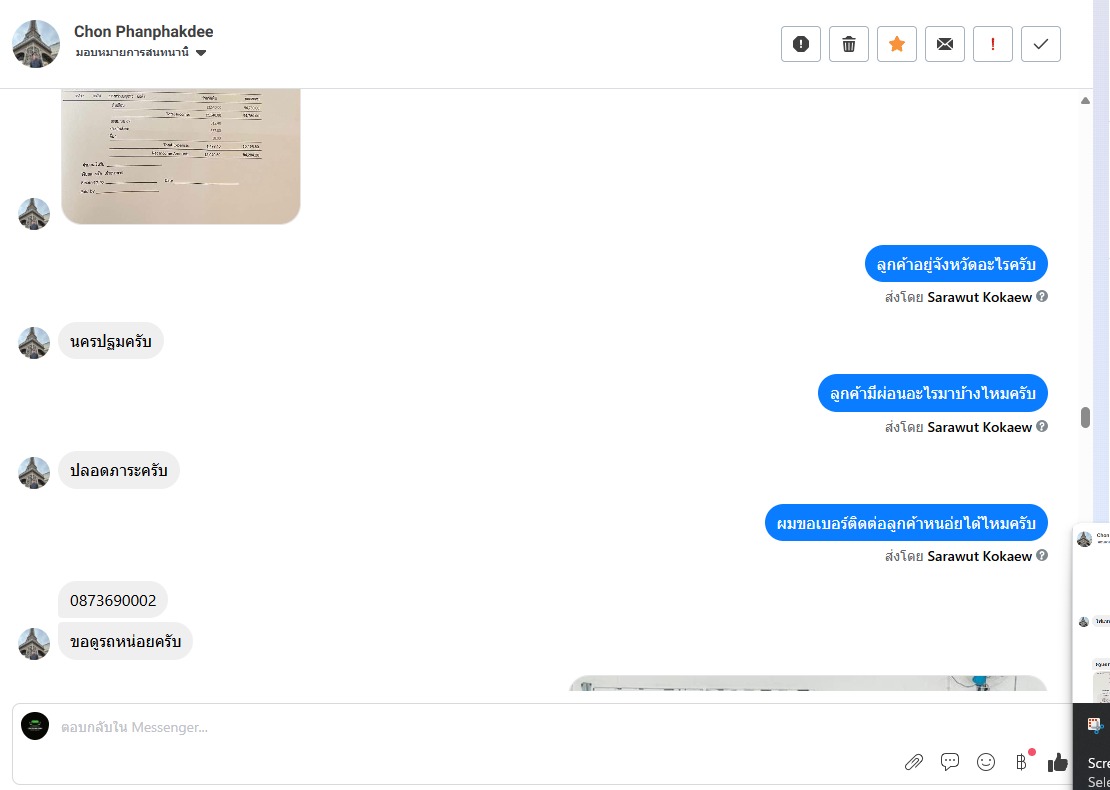Delete conversation using trash icon
This screenshot has height=790, width=1110.
849,44
